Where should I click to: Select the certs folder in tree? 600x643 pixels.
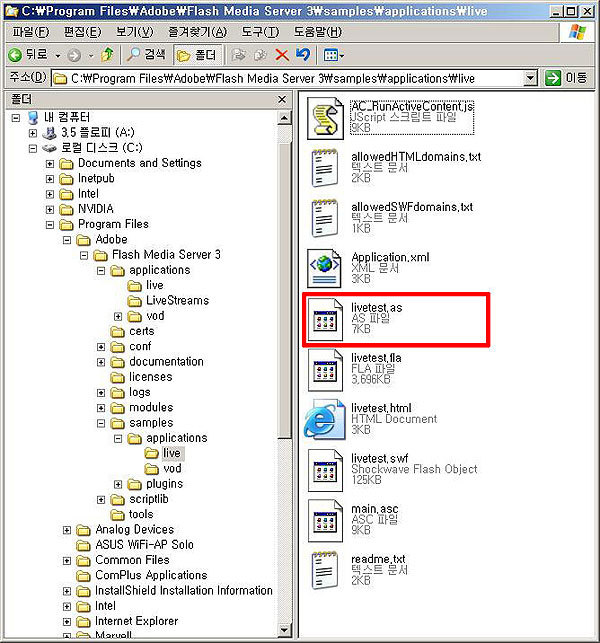pos(132,331)
